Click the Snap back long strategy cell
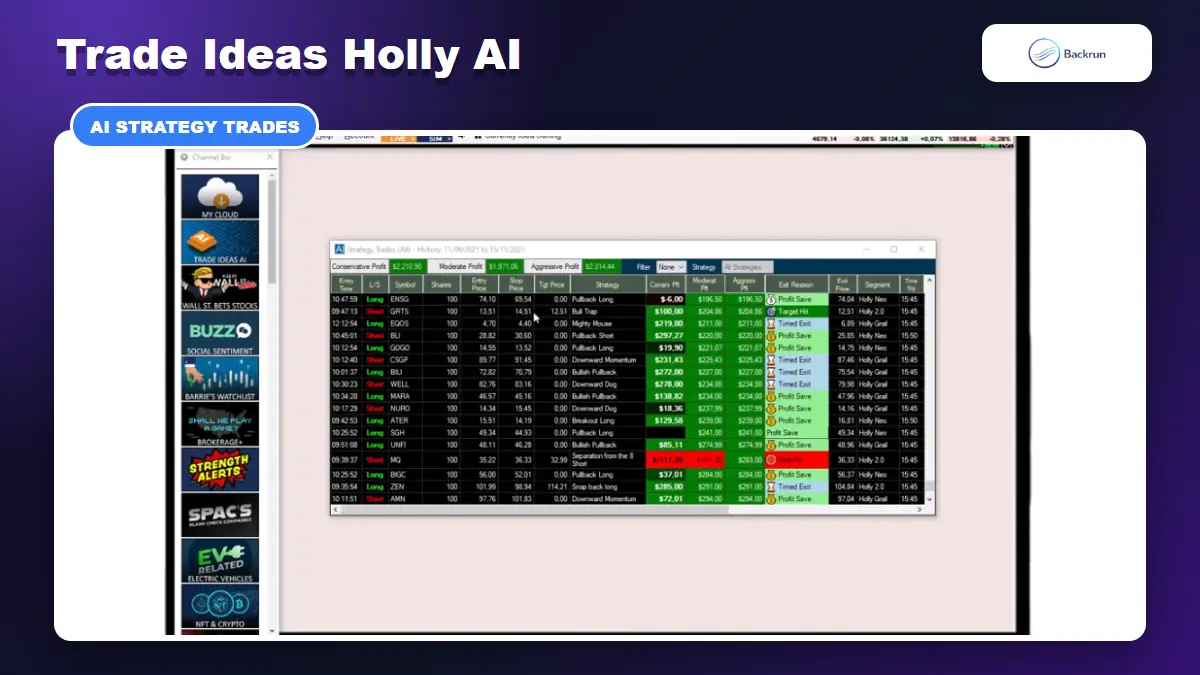The height and width of the screenshot is (675, 1200). [x=607, y=486]
